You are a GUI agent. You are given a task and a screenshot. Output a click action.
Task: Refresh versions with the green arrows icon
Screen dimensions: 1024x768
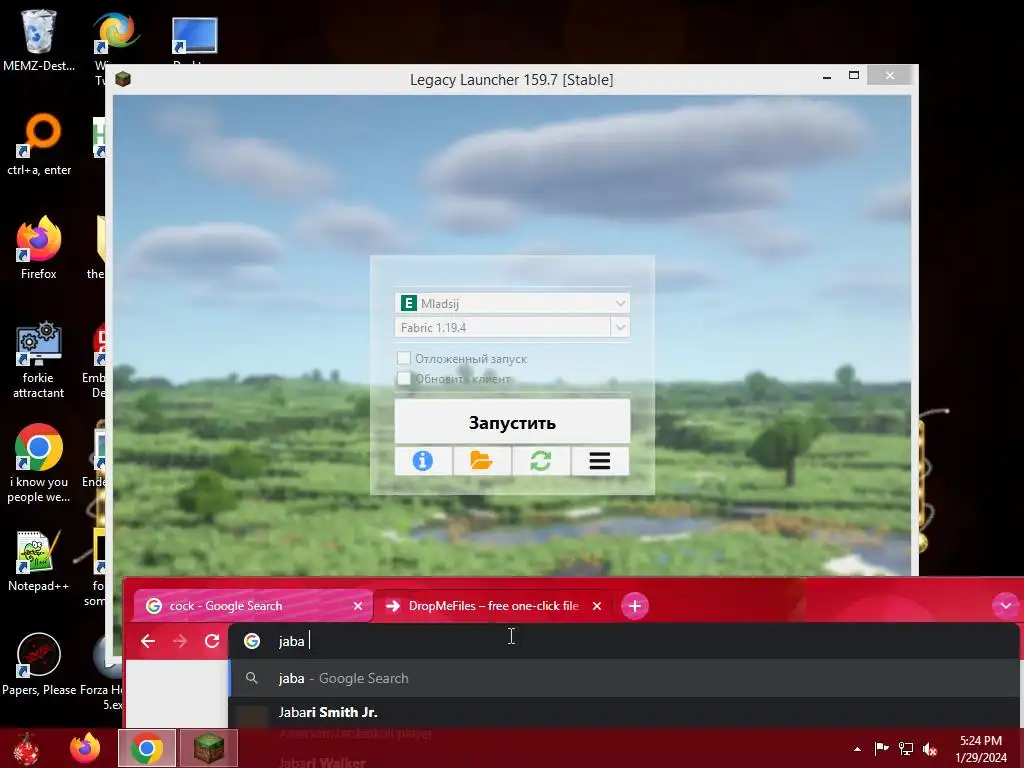541,461
